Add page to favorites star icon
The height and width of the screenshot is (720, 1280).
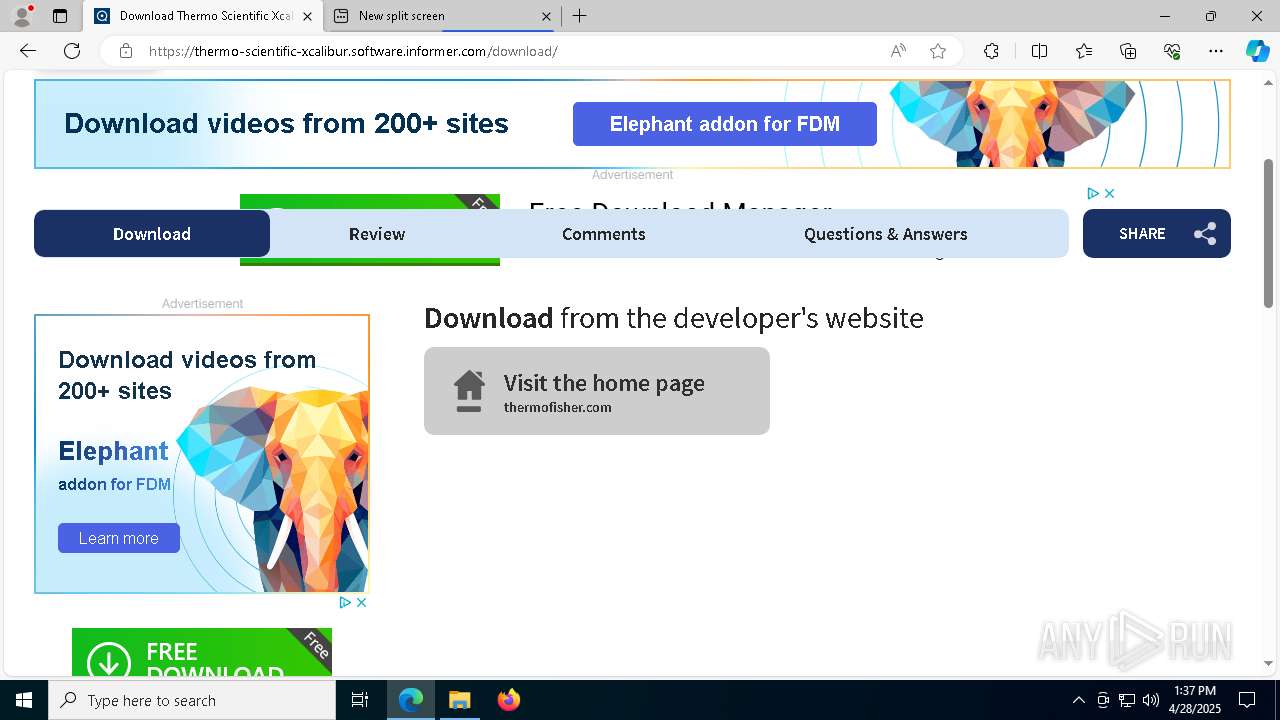(938, 51)
